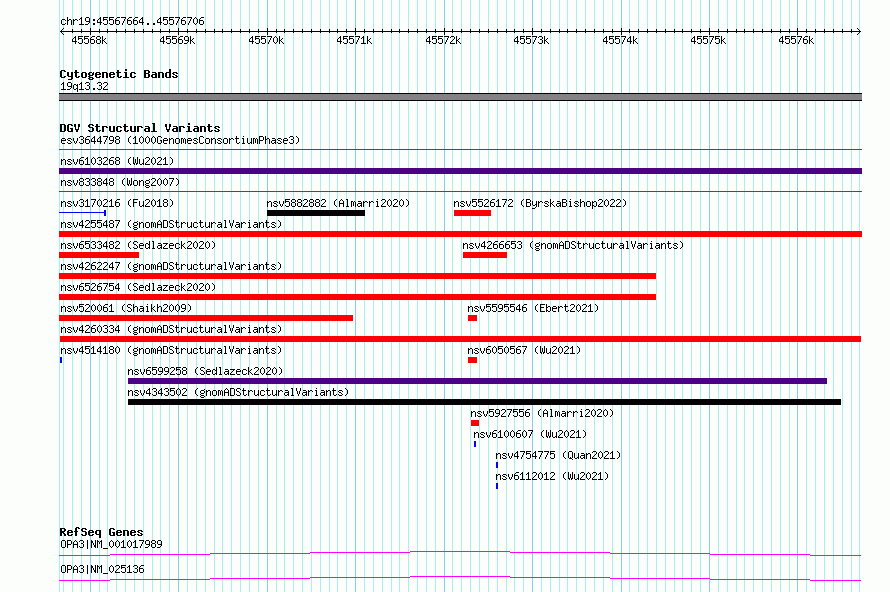
Task: Click the nsv6526754 red variant bar
Action: click(358, 297)
